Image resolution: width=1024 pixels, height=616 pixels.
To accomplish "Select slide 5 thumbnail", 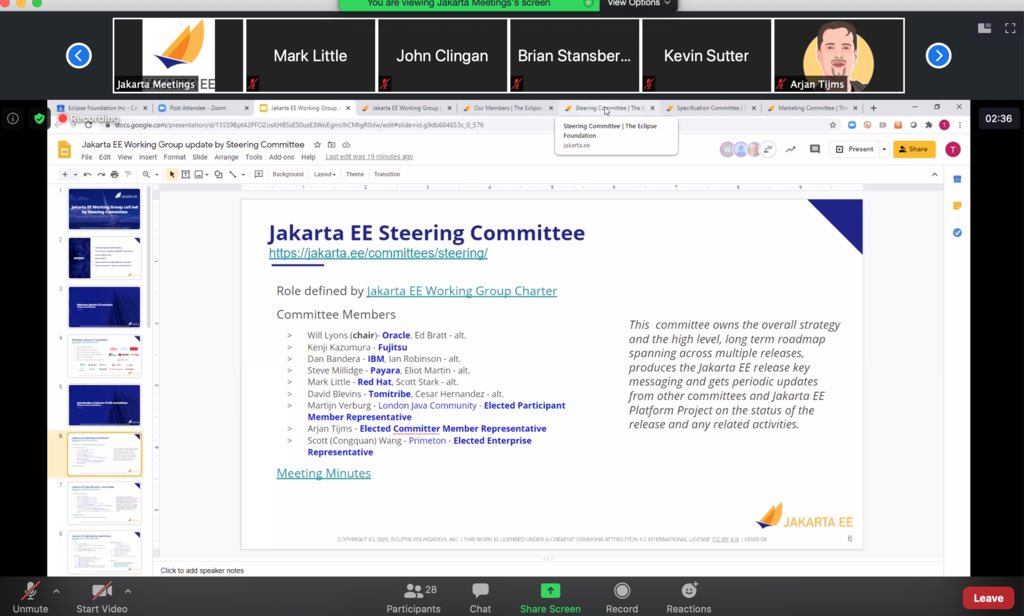I will (104, 405).
